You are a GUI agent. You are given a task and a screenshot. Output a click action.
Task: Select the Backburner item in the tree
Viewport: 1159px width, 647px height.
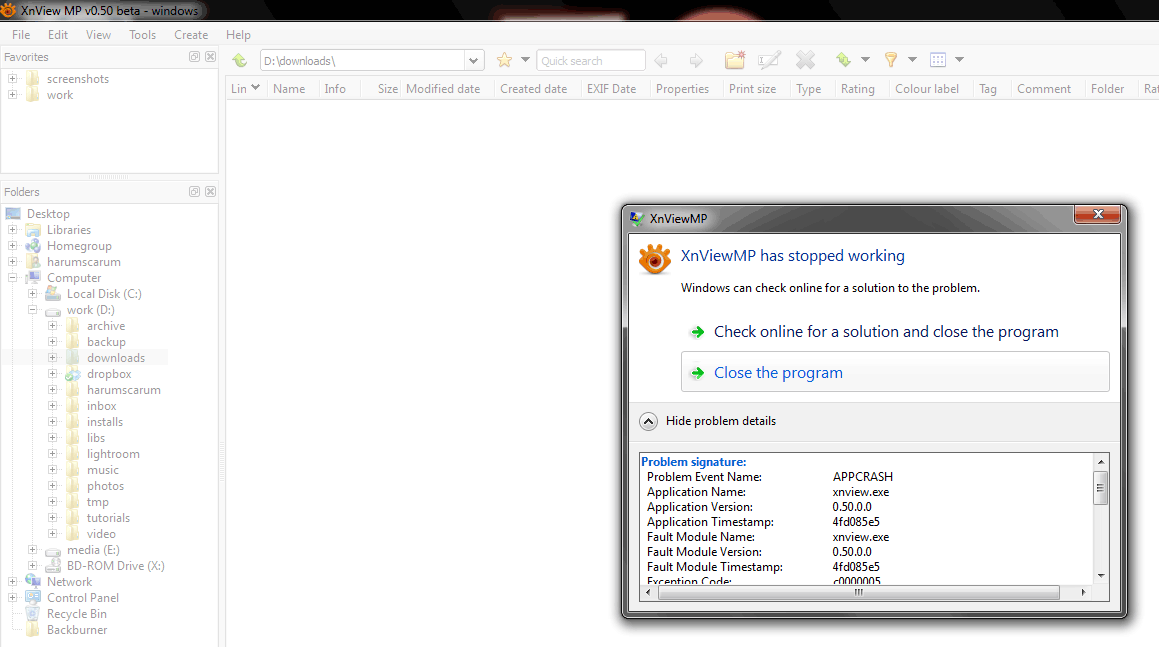pyautogui.click(x=77, y=630)
